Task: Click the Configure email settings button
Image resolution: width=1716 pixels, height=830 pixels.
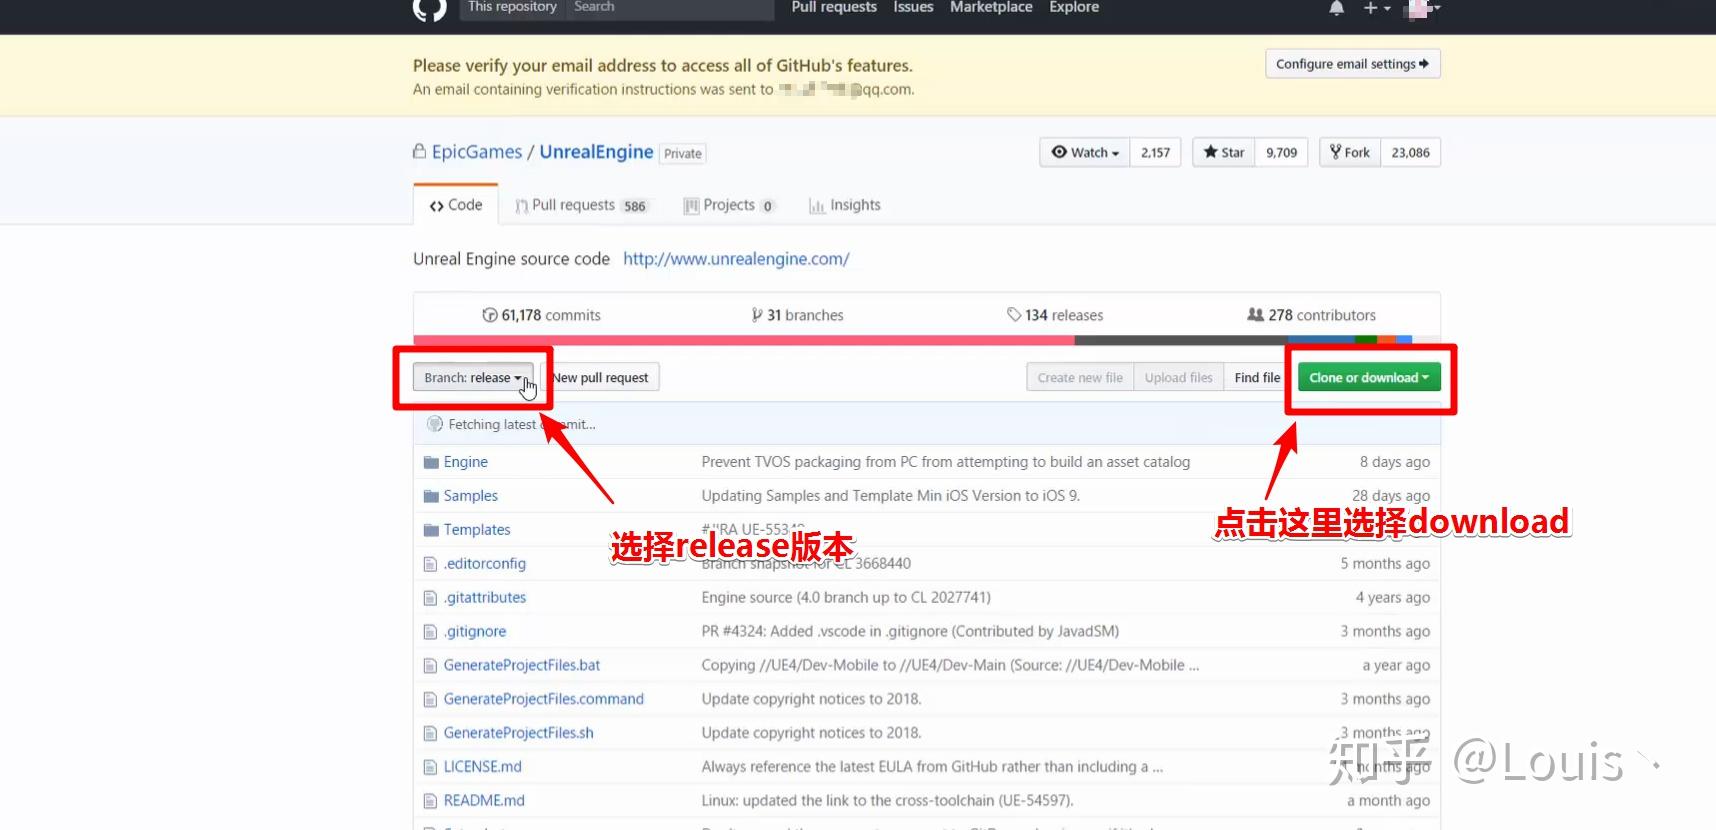Action: pyautogui.click(x=1352, y=64)
